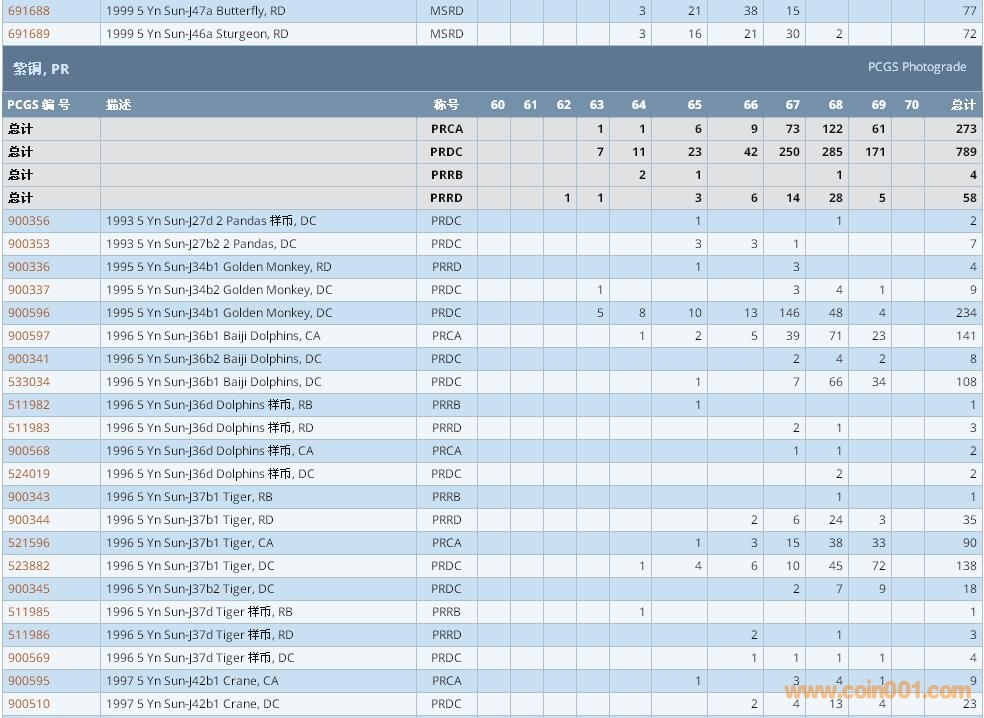Click the 总计 column header
This screenshot has width=984, height=718.
(963, 105)
